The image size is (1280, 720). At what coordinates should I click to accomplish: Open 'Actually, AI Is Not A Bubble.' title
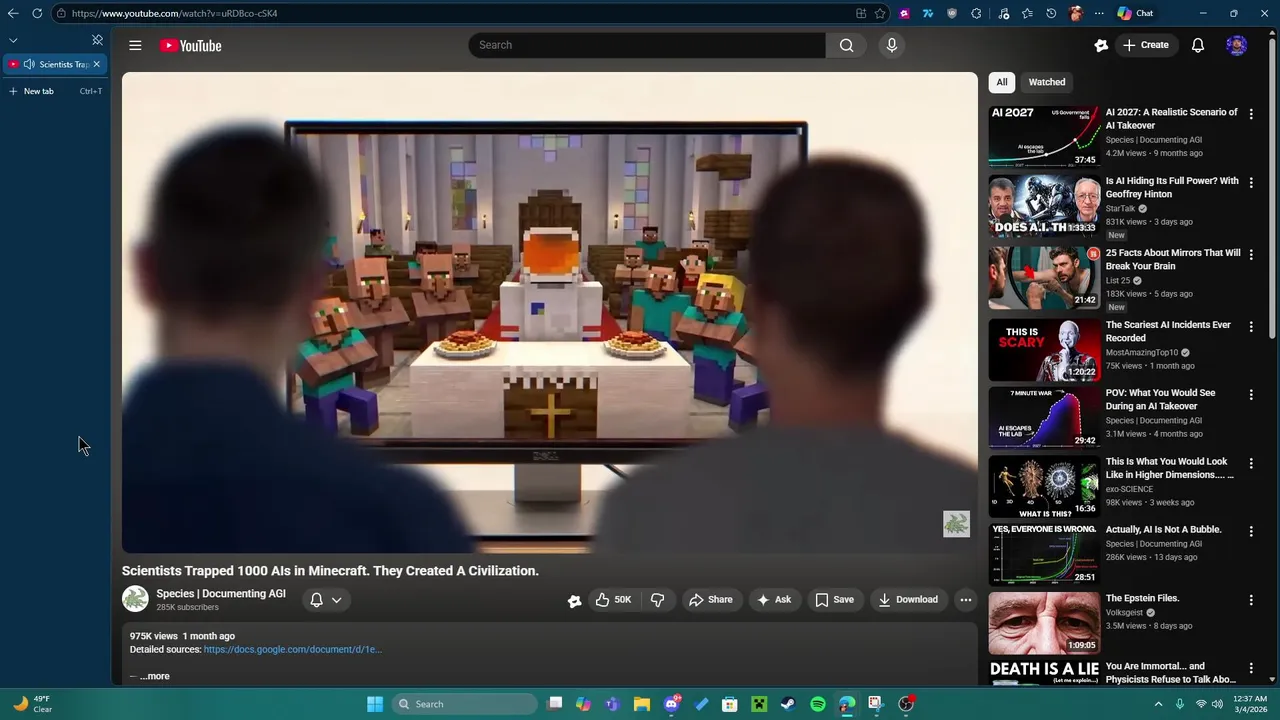tap(1163, 529)
